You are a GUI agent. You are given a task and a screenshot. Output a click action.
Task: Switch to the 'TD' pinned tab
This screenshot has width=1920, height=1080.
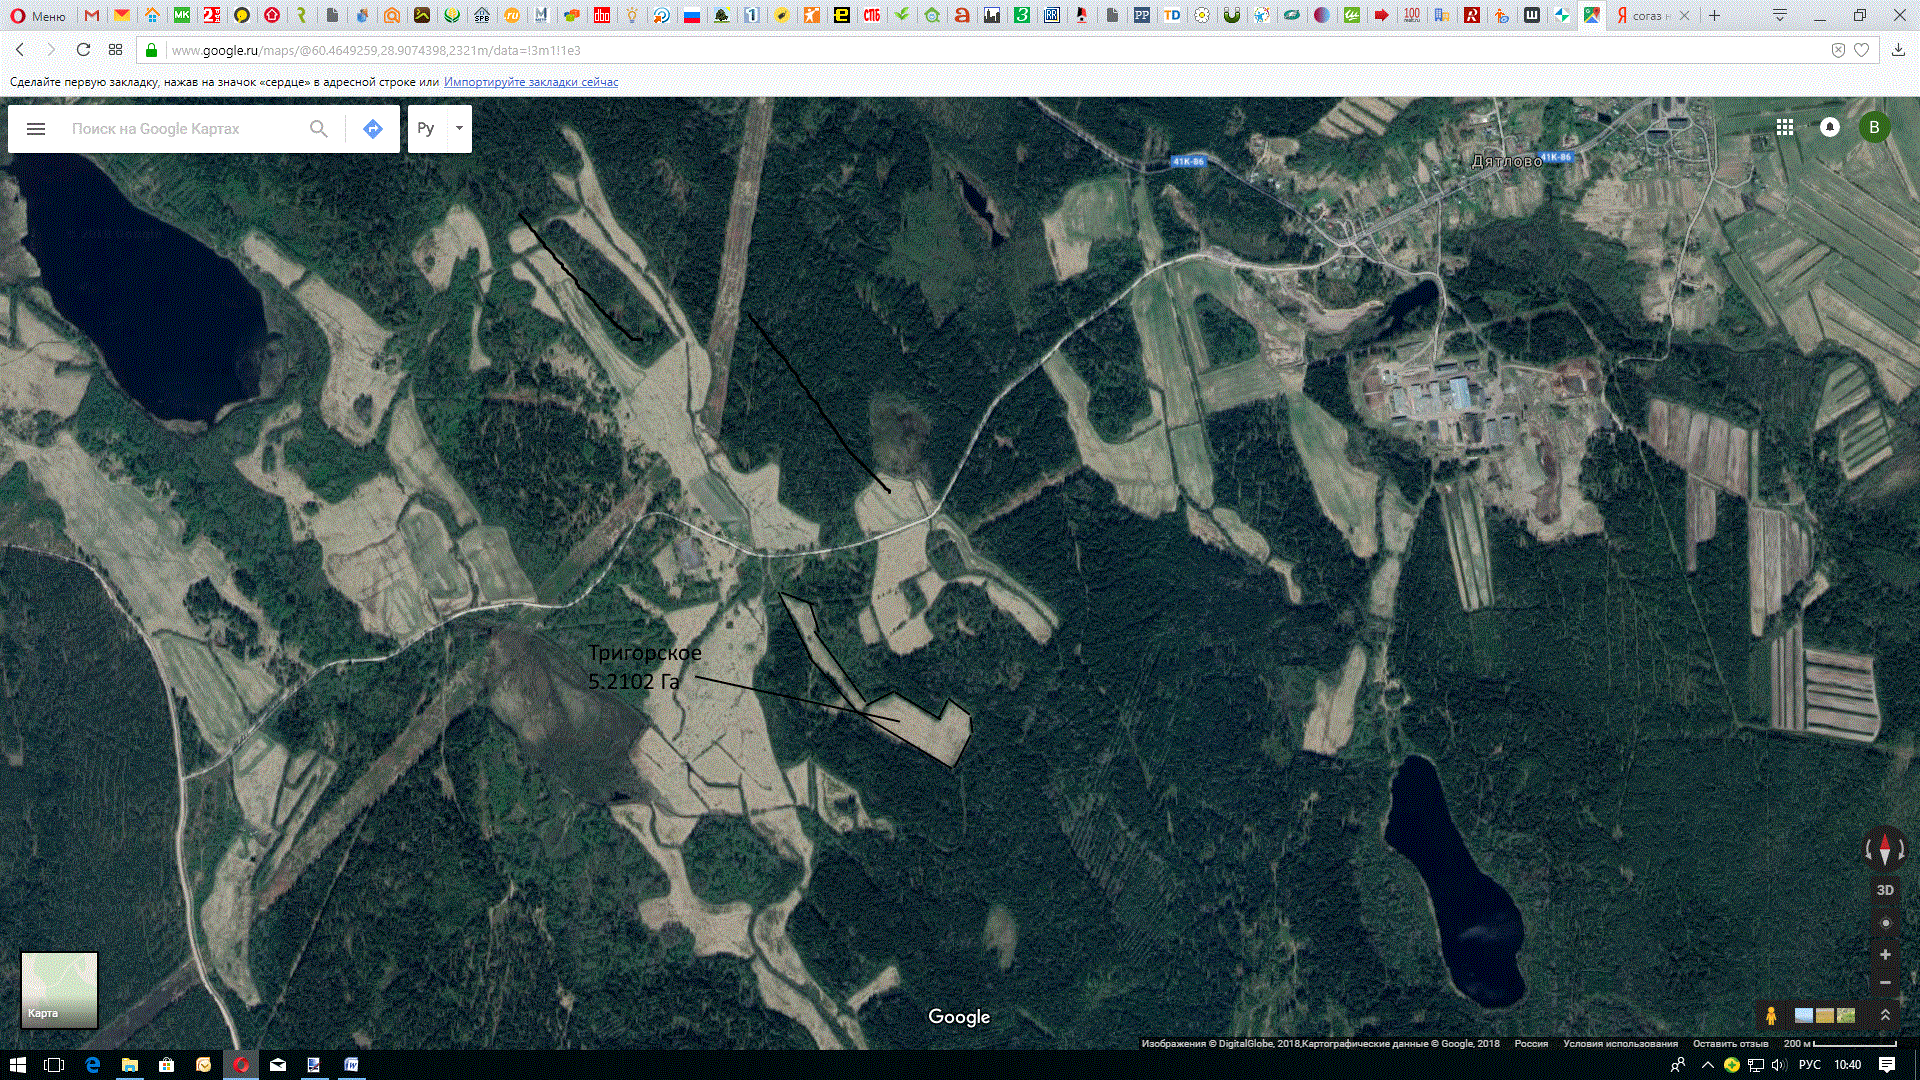coord(1172,15)
